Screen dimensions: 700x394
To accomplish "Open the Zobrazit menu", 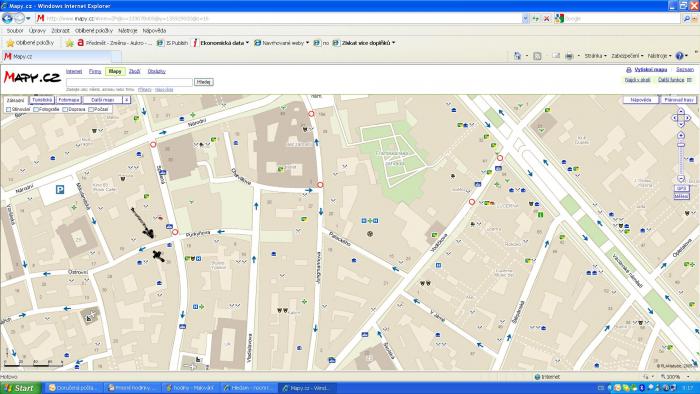I will coord(60,31).
